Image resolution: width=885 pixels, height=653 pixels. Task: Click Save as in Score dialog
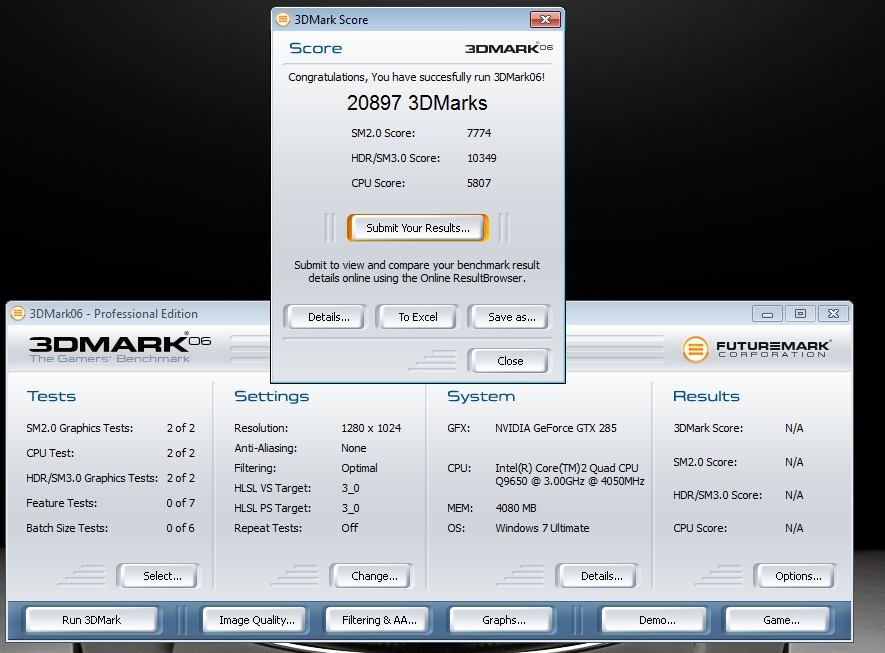[x=511, y=317]
